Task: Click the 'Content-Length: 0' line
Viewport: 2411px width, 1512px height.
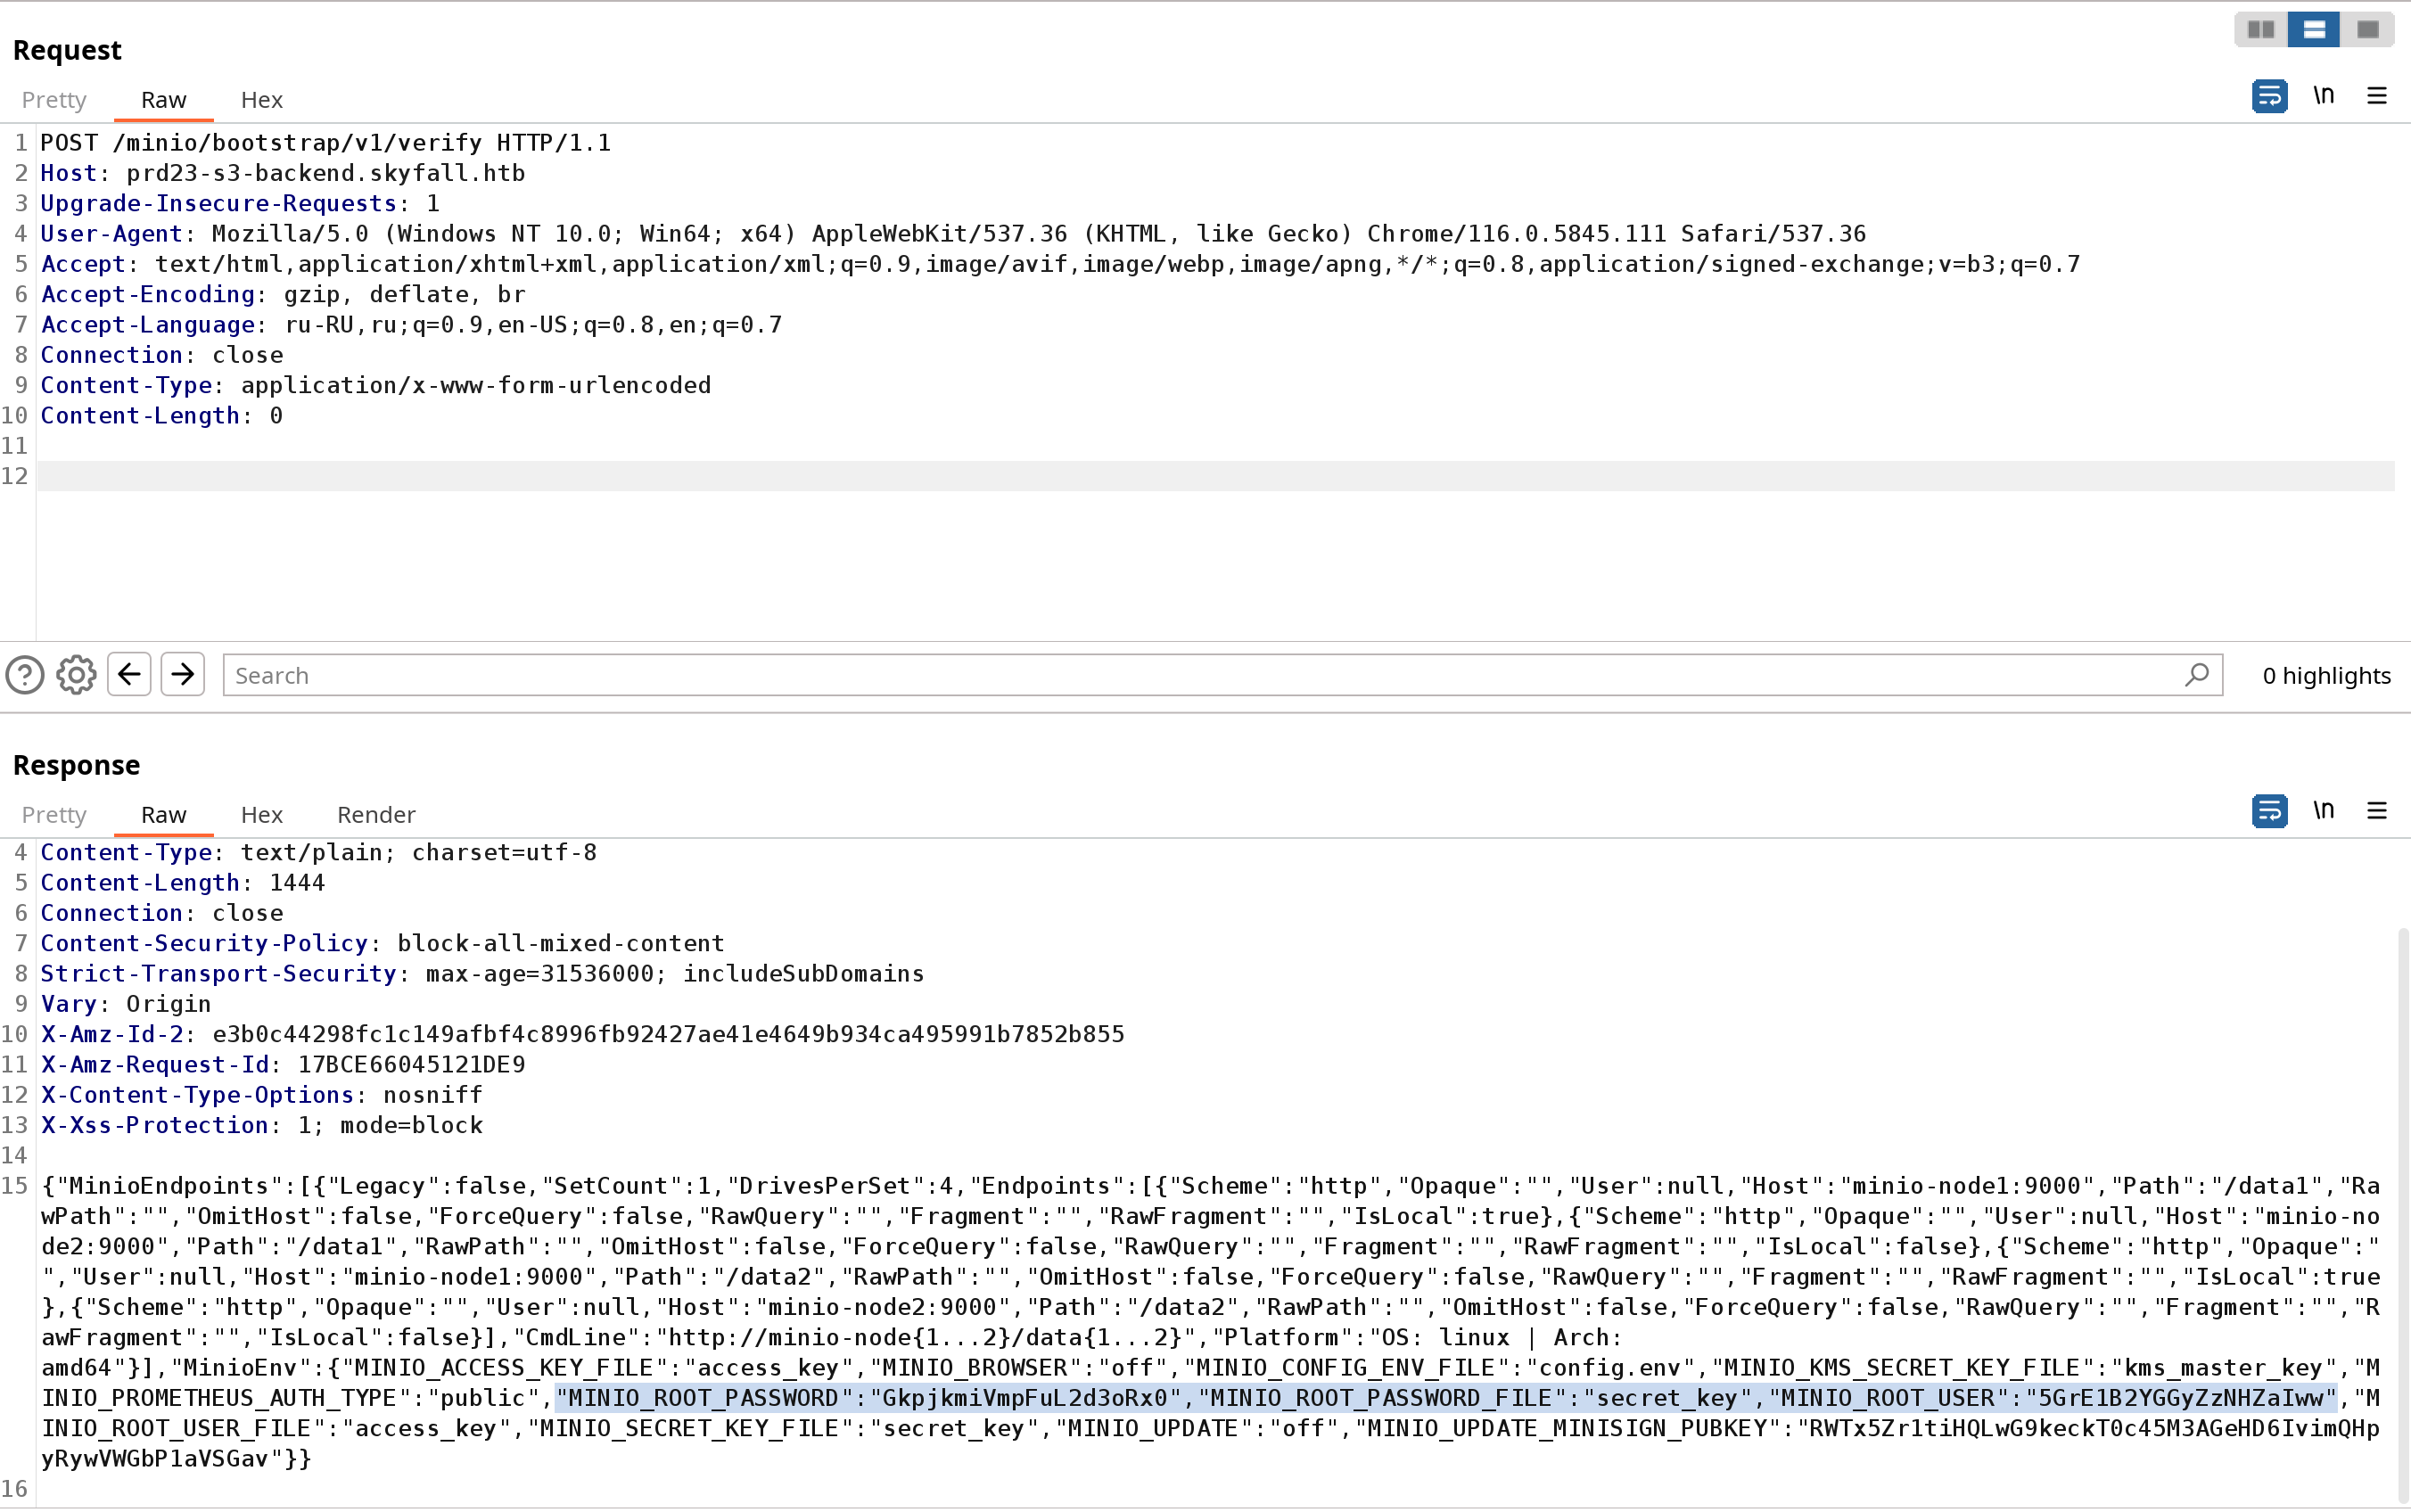Action: 162,416
